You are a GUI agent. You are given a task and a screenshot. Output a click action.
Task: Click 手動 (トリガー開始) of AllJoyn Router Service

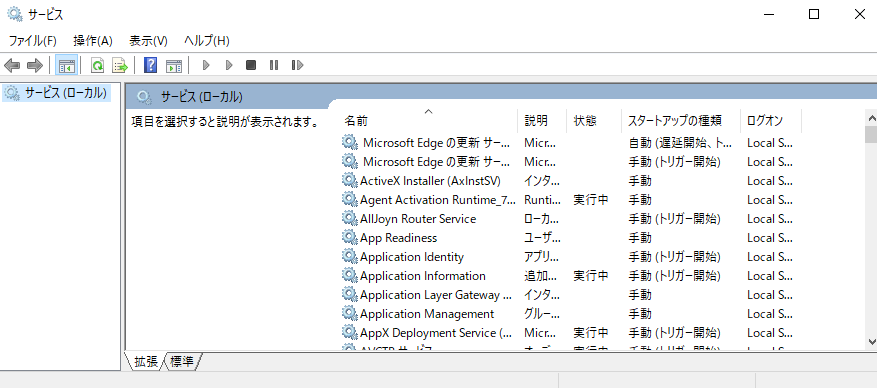coord(674,219)
